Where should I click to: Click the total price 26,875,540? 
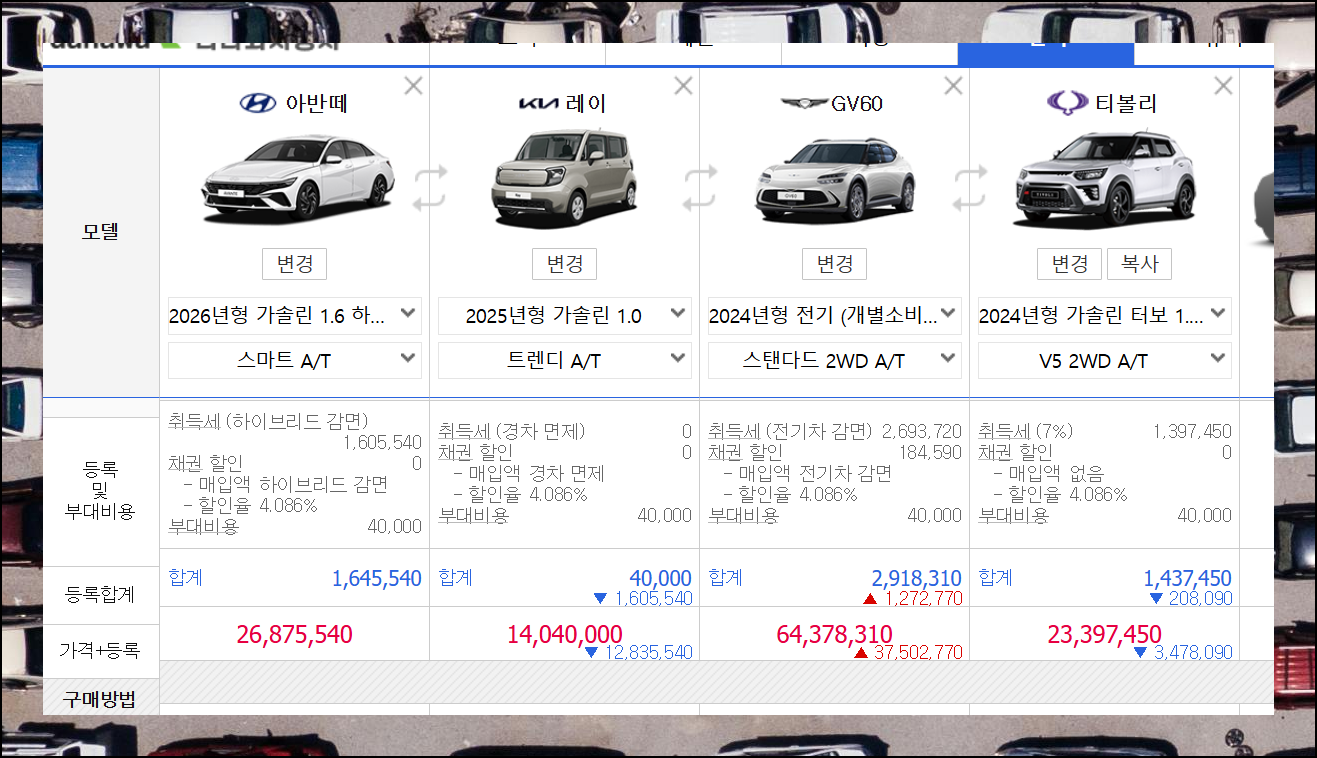pyautogui.click(x=295, y=634)
